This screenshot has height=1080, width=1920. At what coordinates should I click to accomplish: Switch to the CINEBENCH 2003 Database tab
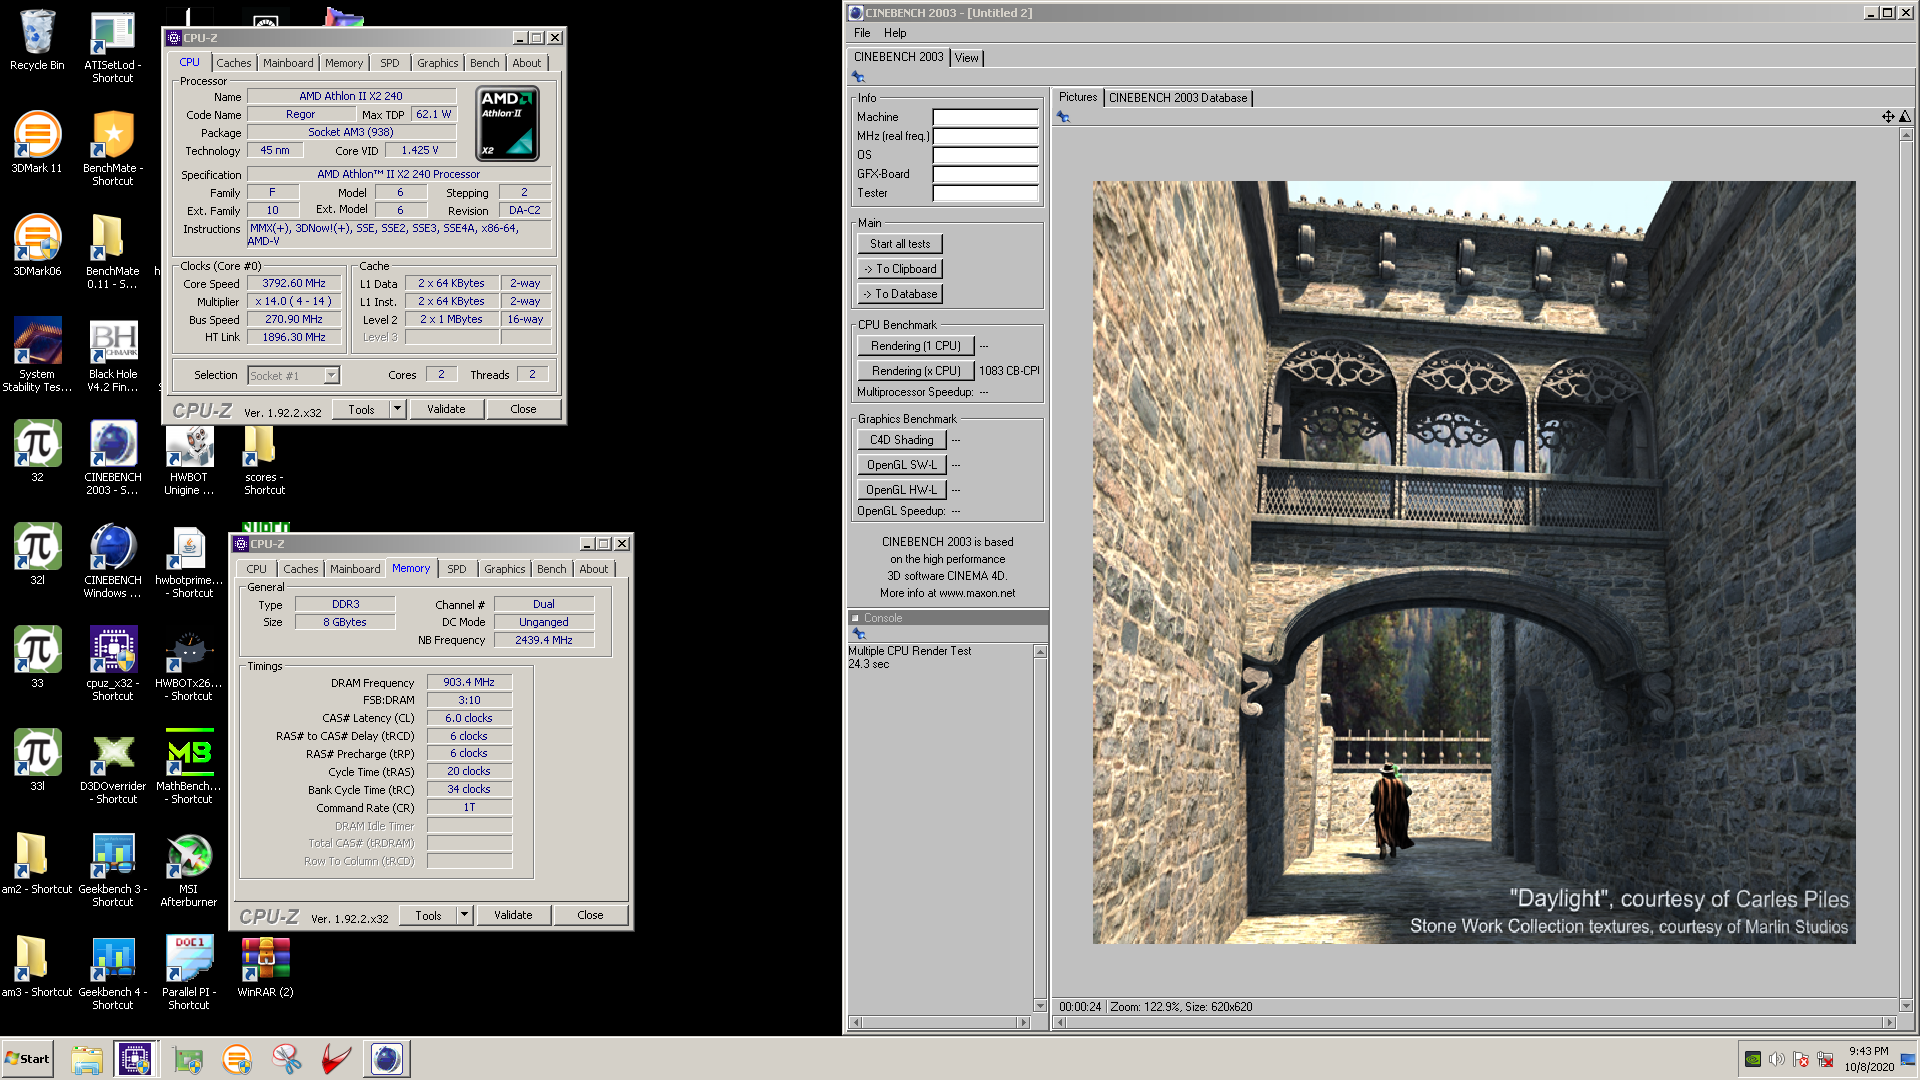pyautogui.click(x=1178, y=98)
